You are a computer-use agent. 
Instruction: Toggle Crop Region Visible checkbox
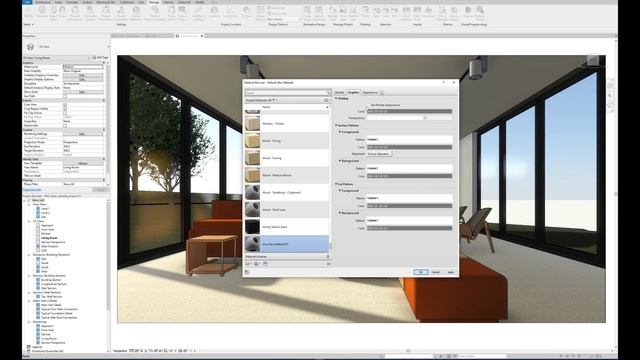click(x=65, y=109)
